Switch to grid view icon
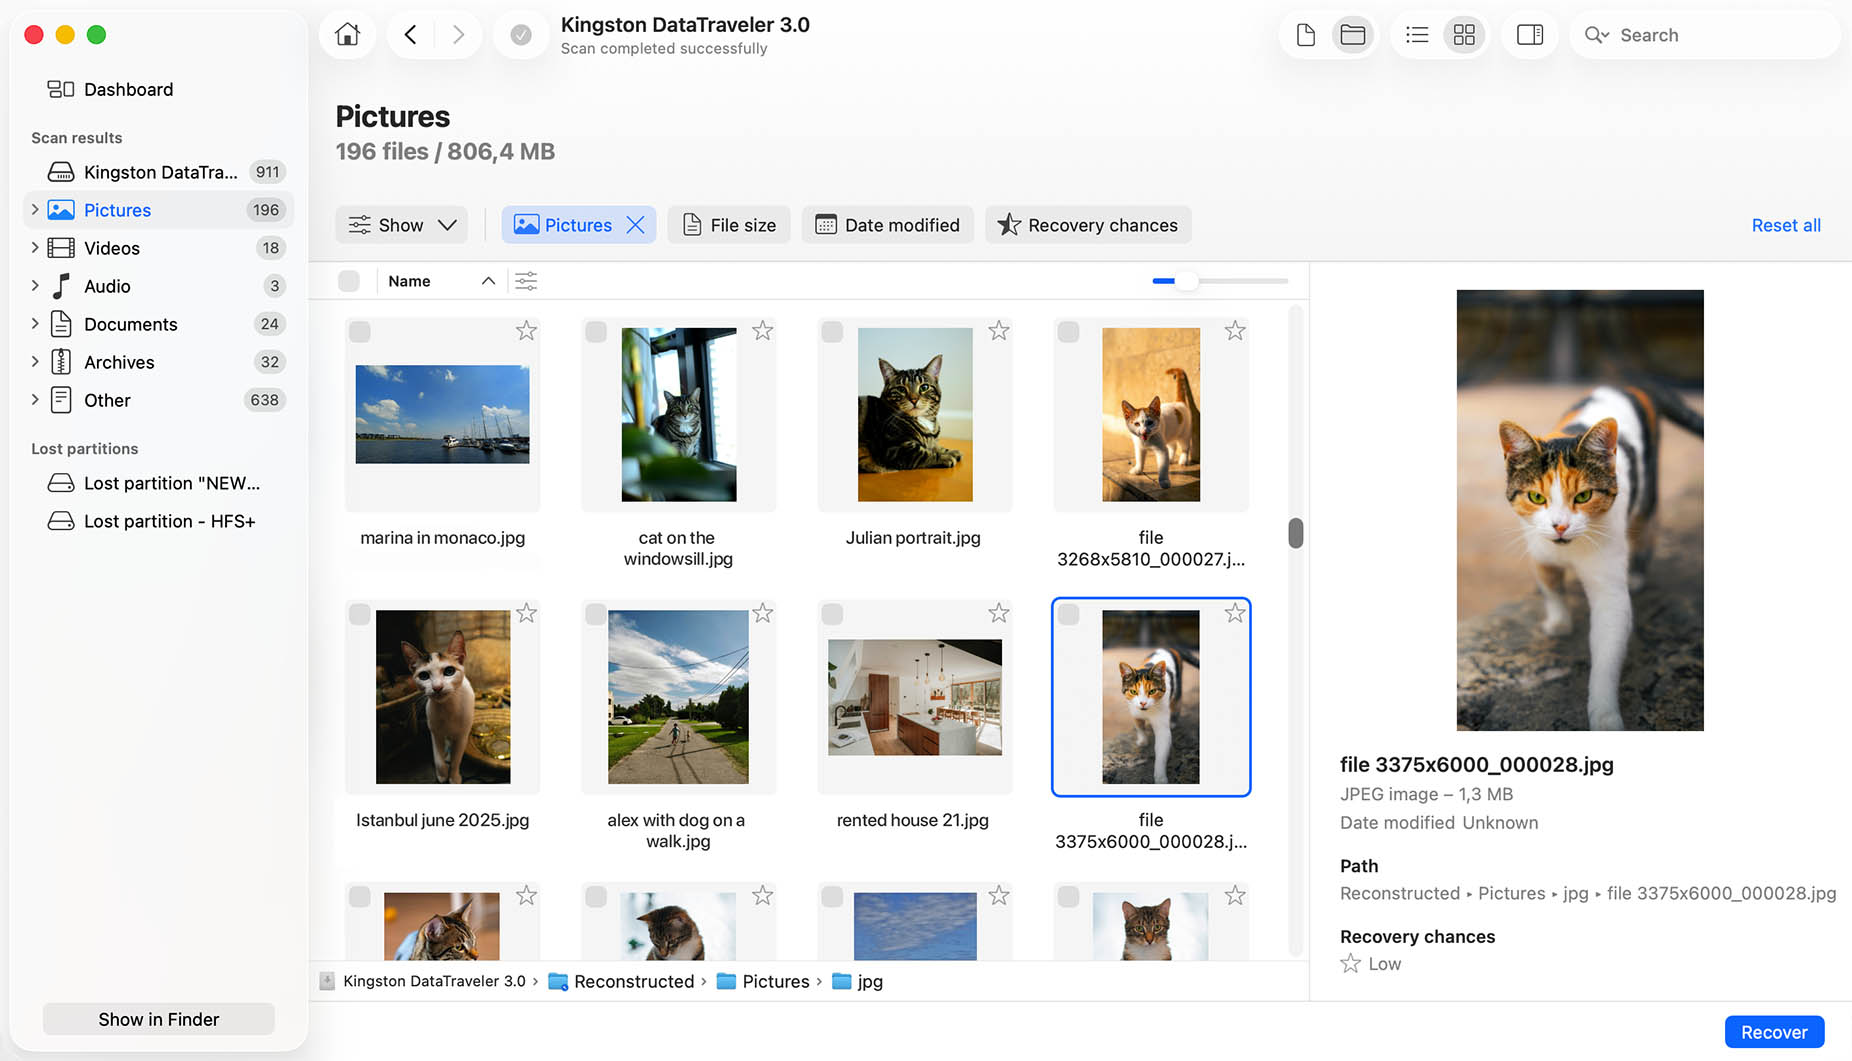 coord(1464,35)
